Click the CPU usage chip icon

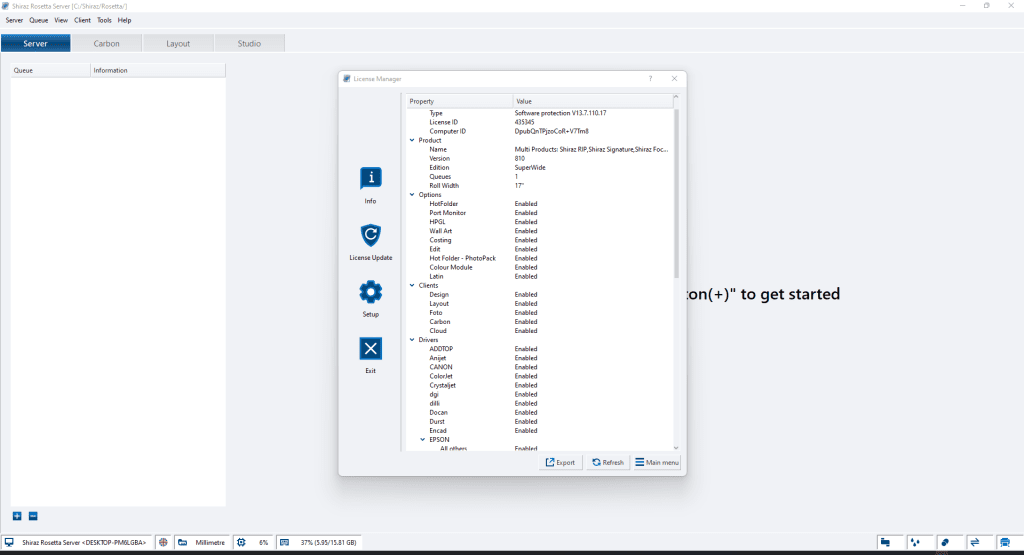pos(241,542)
